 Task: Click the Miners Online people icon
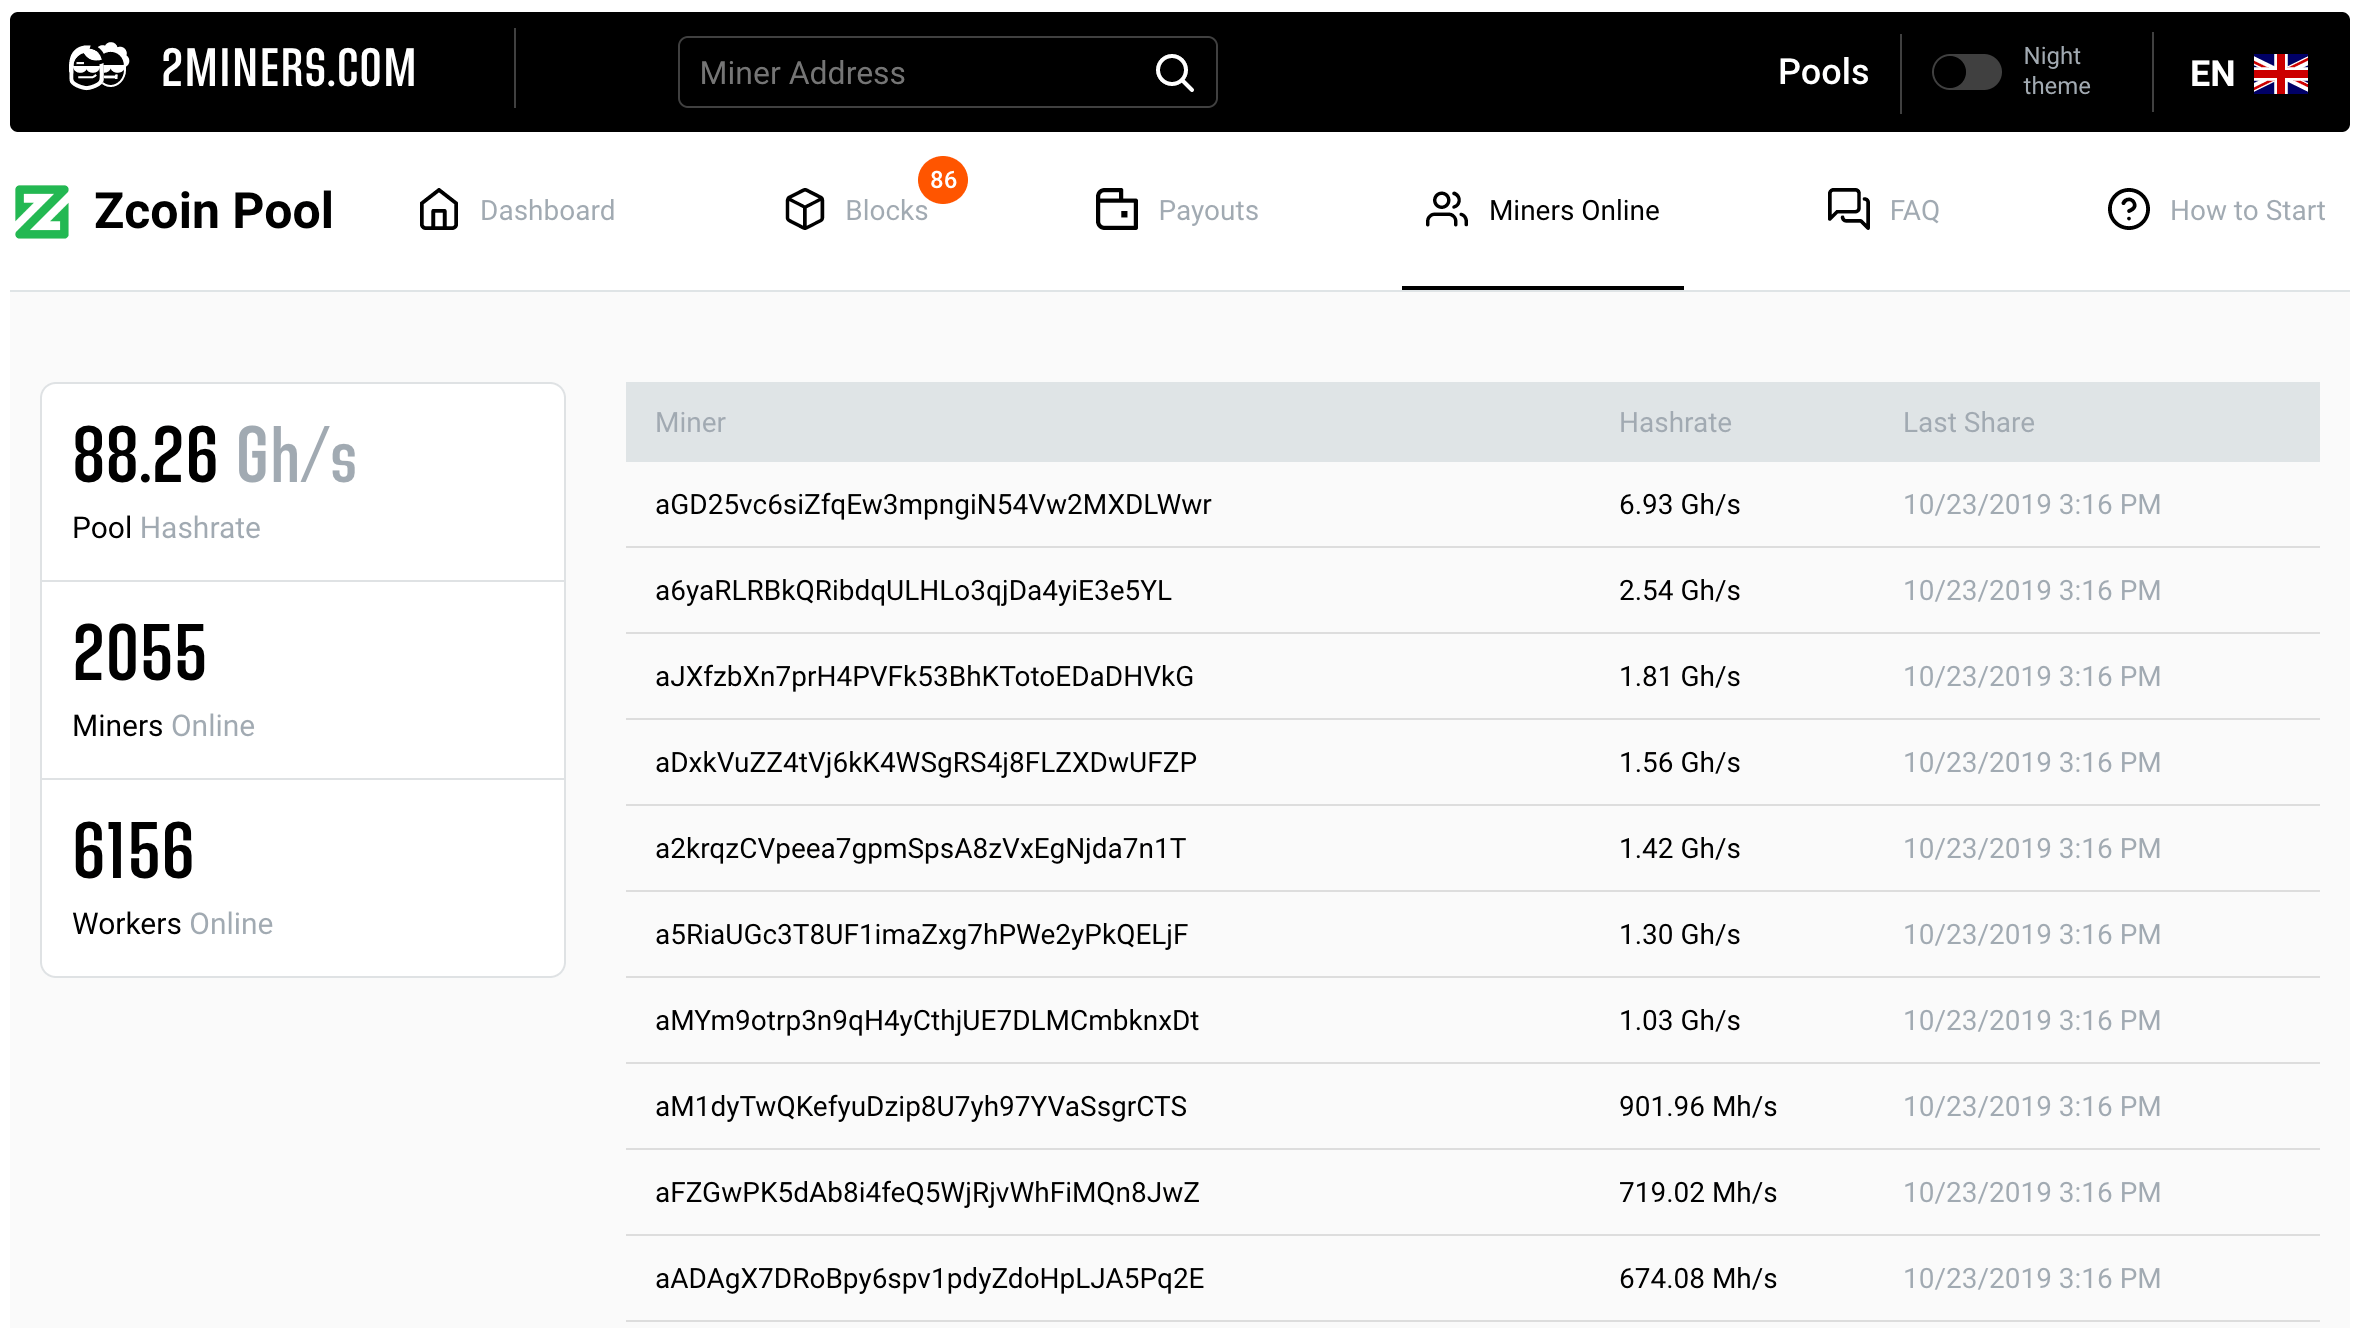(x=1446, y=210)
